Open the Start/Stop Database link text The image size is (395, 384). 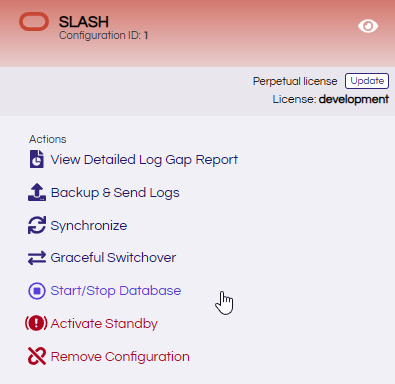coord(116,291)
